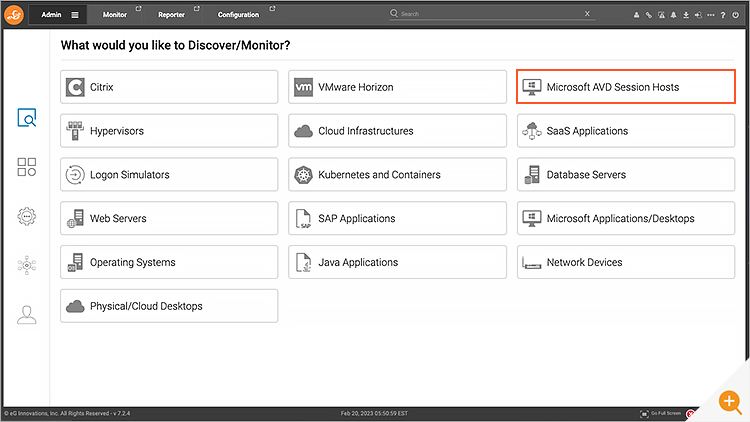The height and width of the screenshot is (422, 750).
Task: Click the download icon in top bar
Action: (x=686, y=15)
